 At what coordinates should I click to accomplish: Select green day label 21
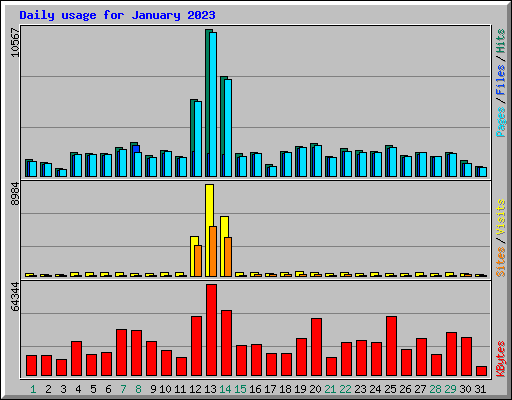tap(330, 389)
